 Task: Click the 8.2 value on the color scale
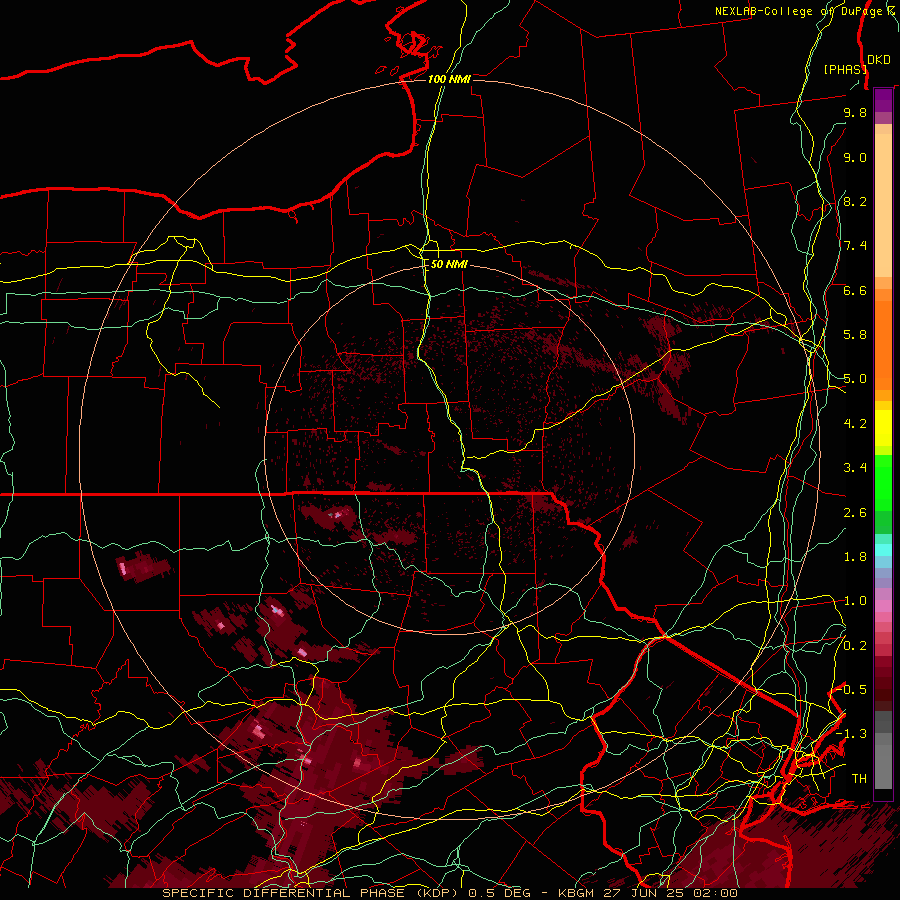pos(855,201)
